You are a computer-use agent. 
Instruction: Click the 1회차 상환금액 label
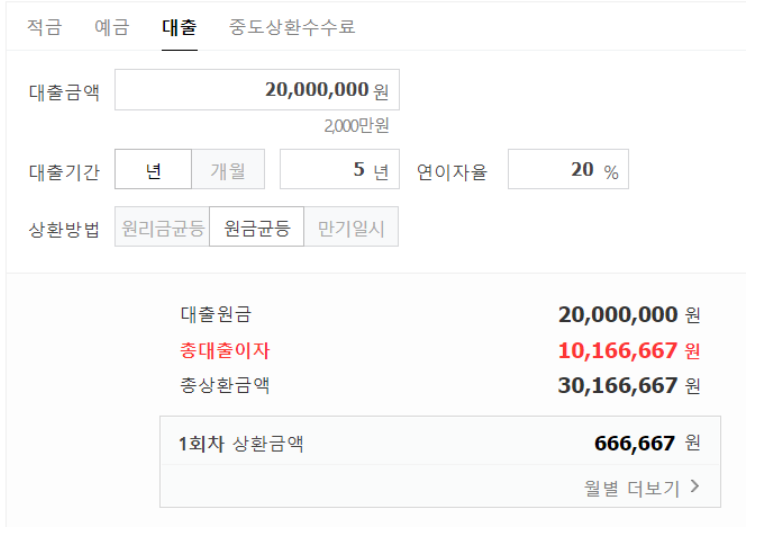click(241, 444)
